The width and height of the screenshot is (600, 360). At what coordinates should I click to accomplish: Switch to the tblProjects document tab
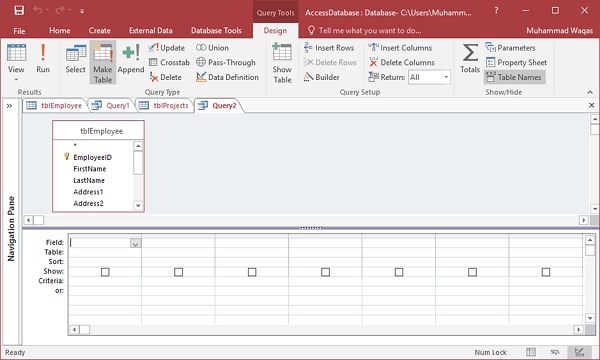pos(164,106)
